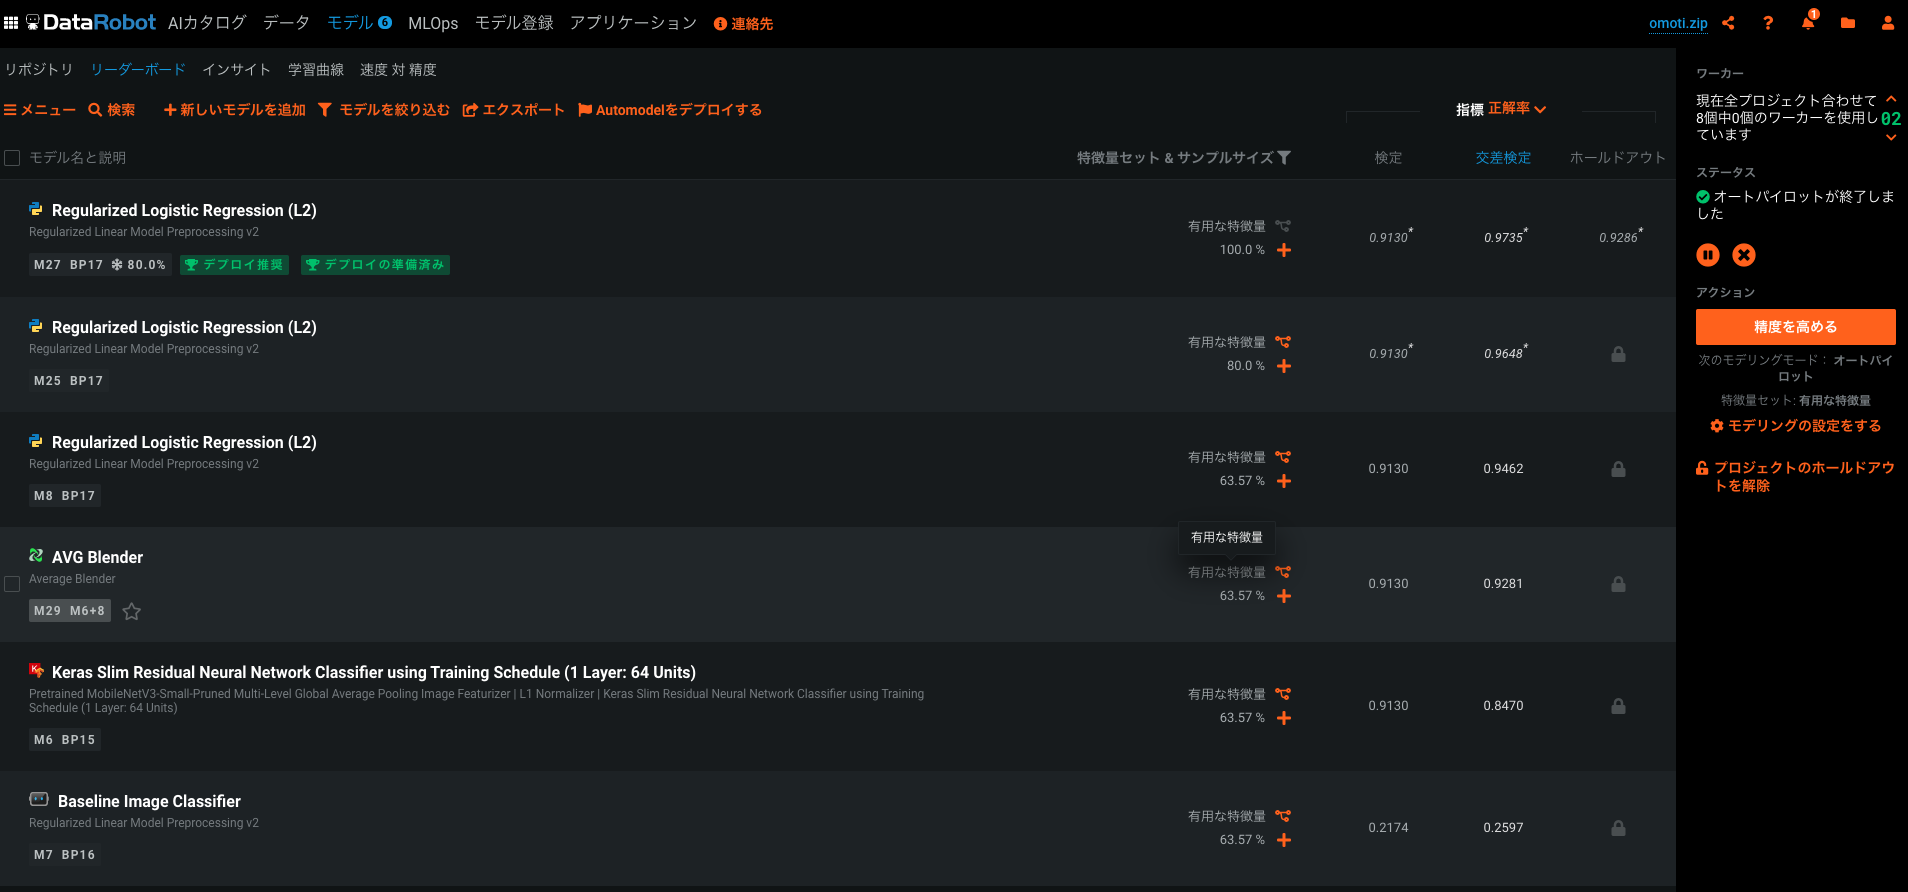Click feature list icon in AVG Blender row
This screenshot has height=892, width=1908.
point(1283,572)
